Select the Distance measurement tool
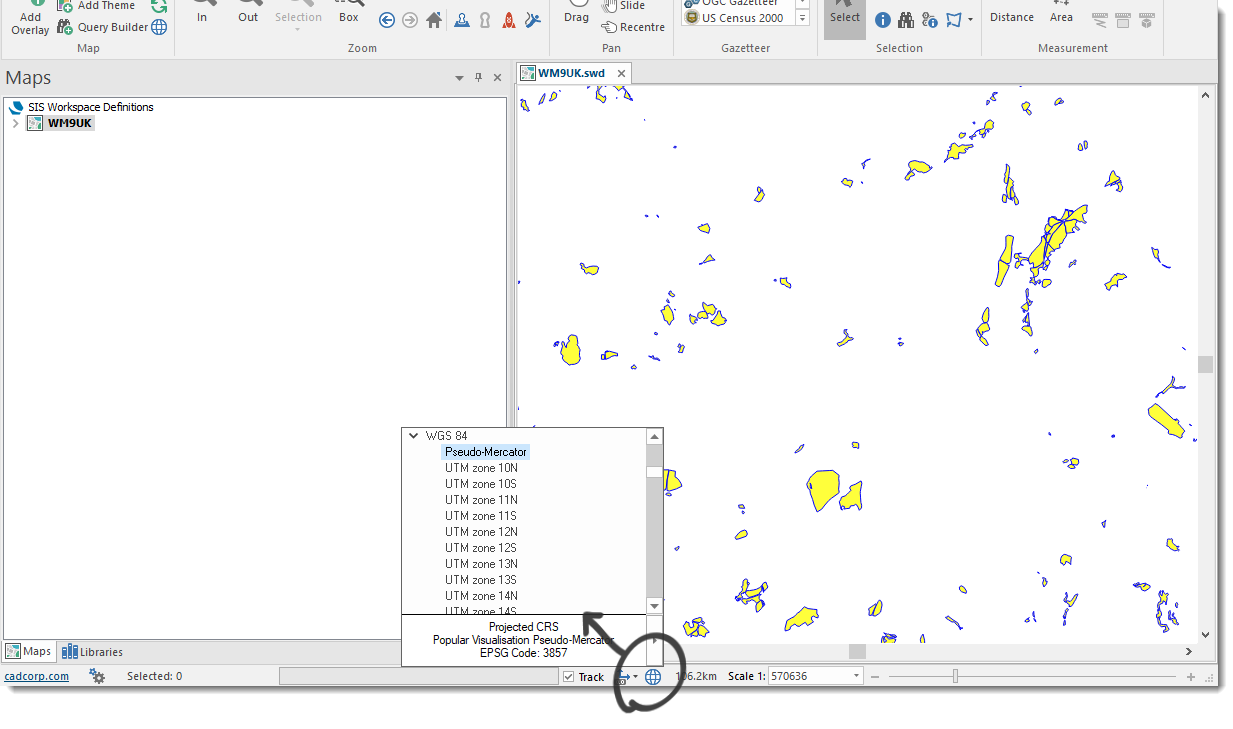 1012,17
